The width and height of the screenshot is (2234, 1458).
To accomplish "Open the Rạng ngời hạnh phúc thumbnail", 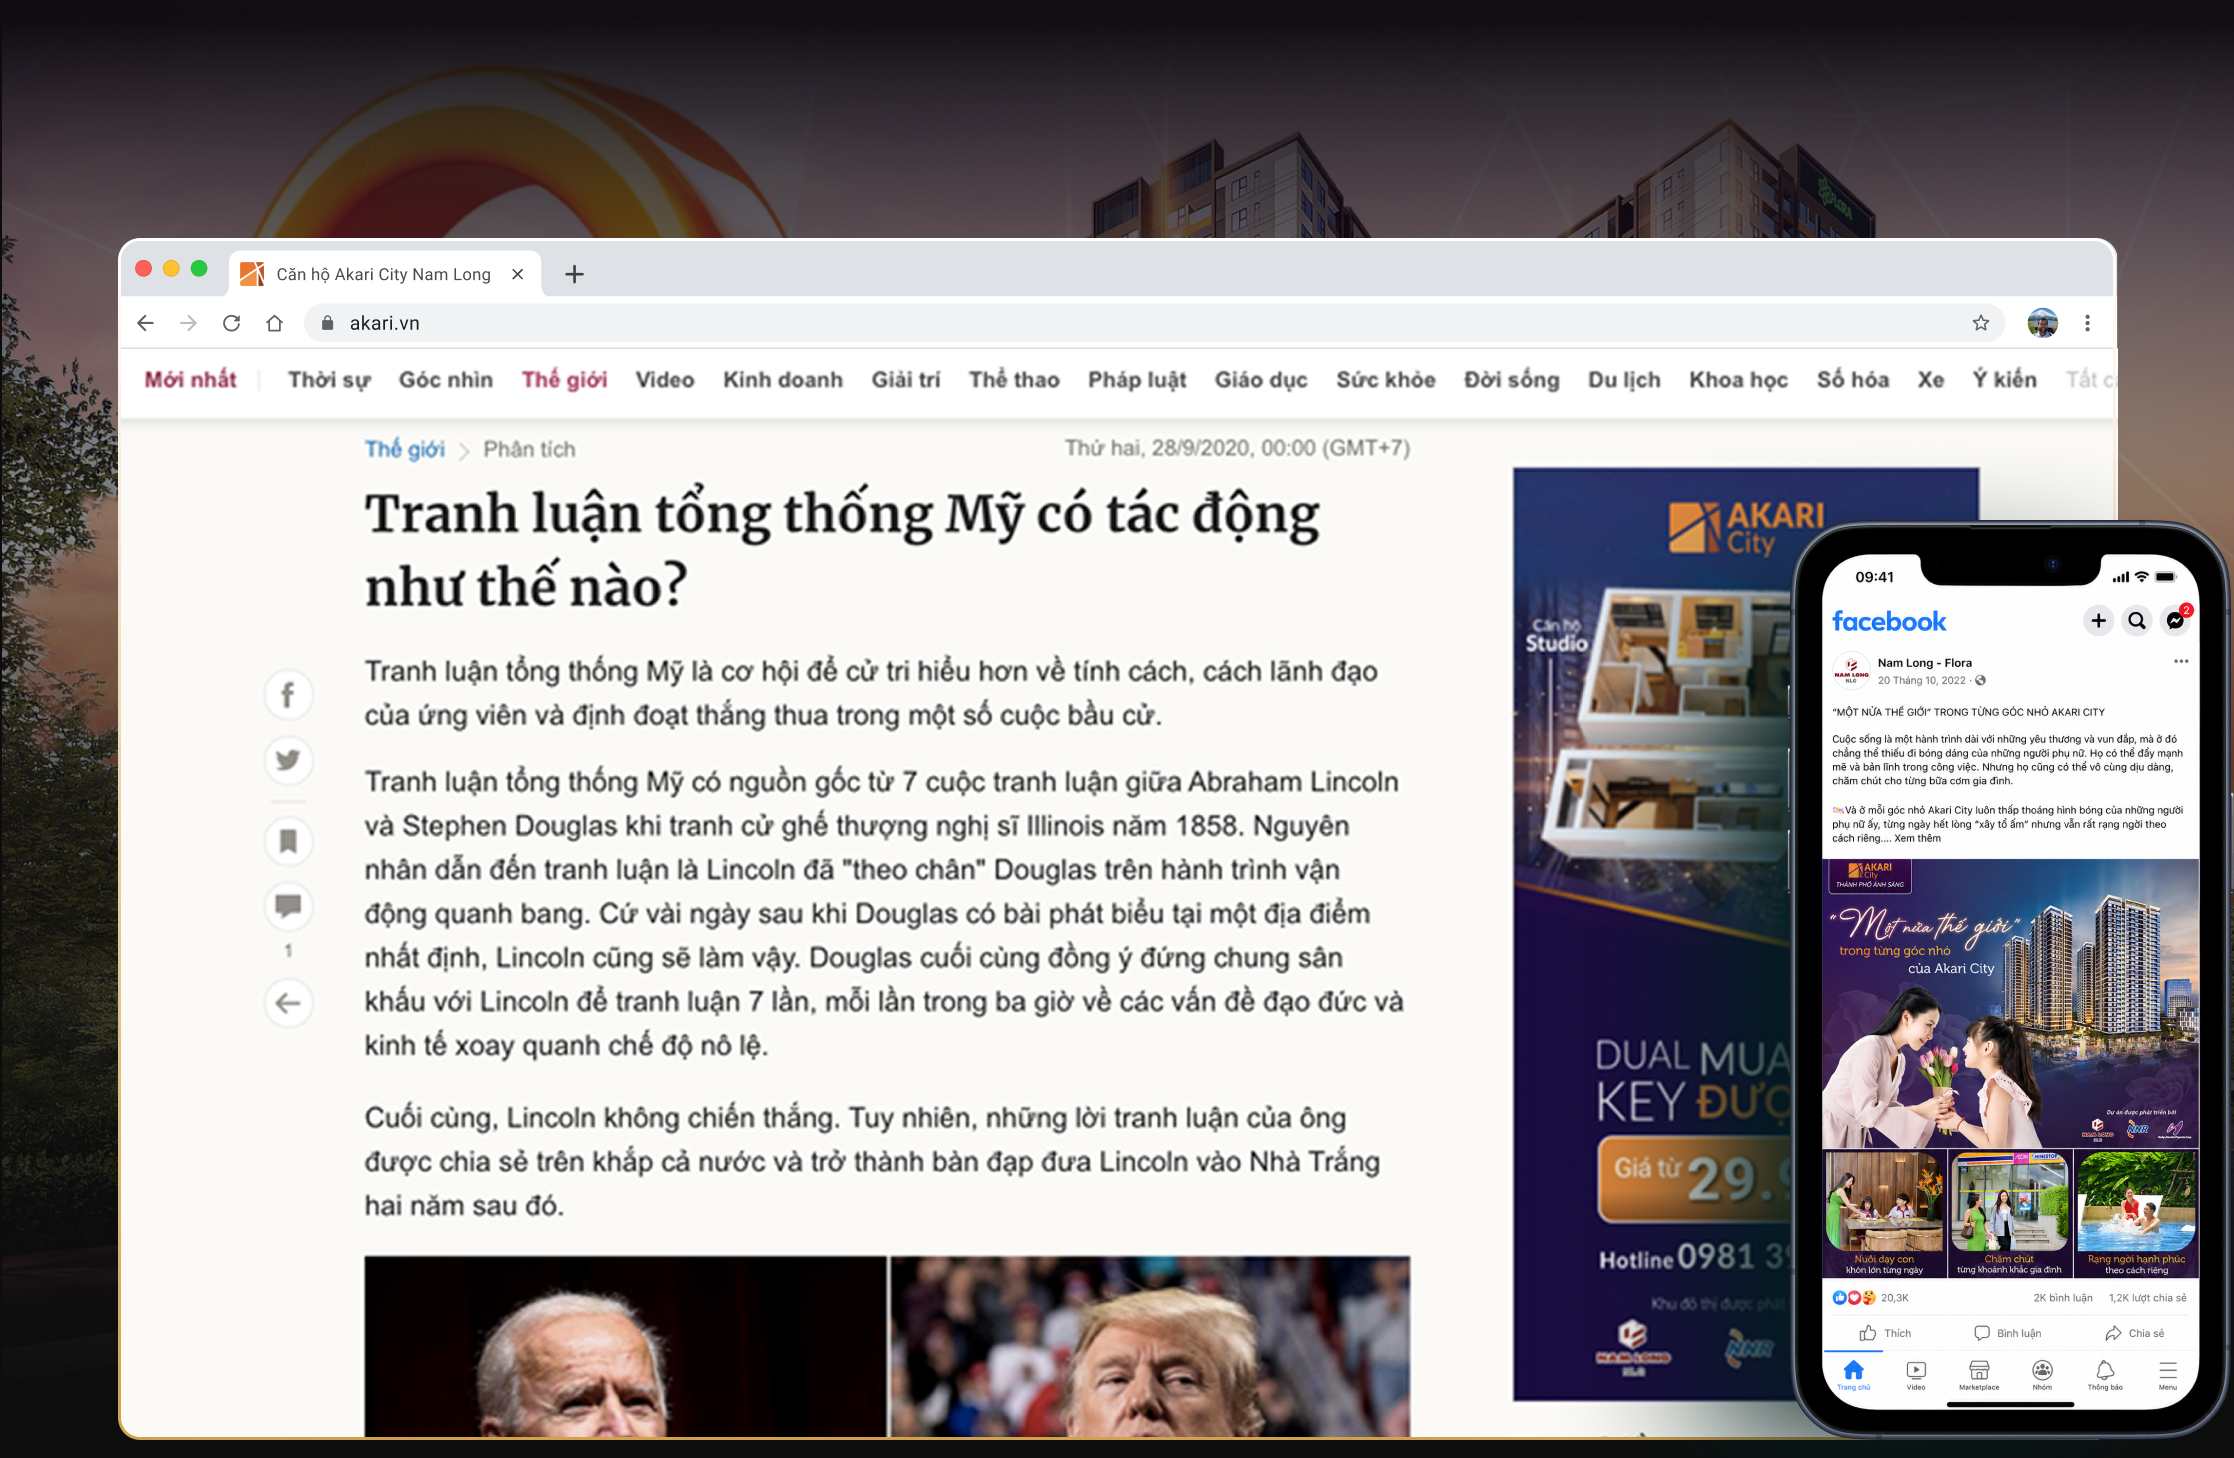I will click(2136, 1214).
